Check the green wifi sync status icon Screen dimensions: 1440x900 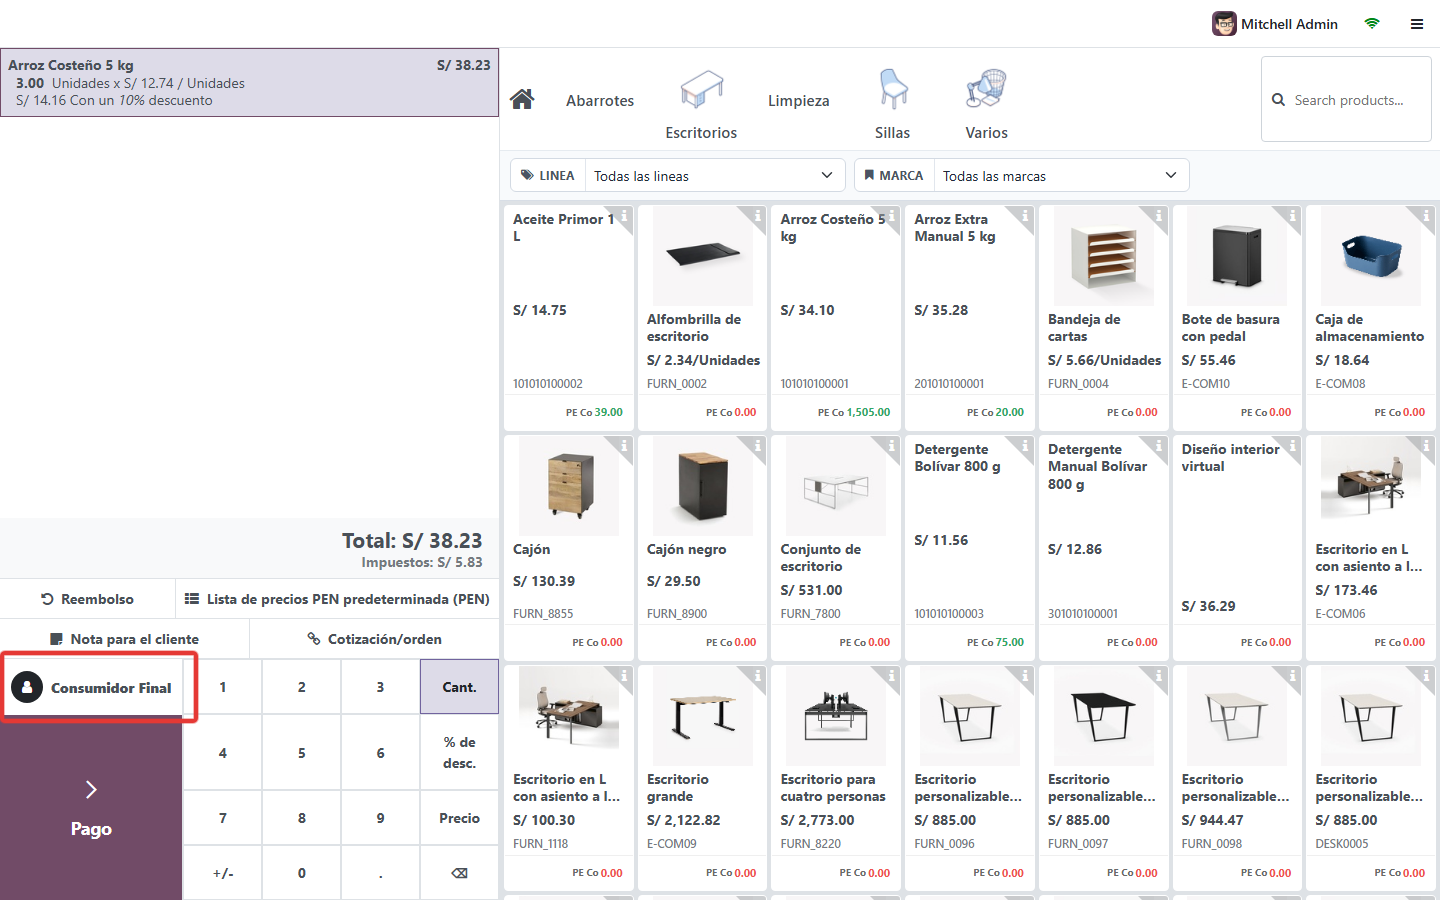(1372, 24)
